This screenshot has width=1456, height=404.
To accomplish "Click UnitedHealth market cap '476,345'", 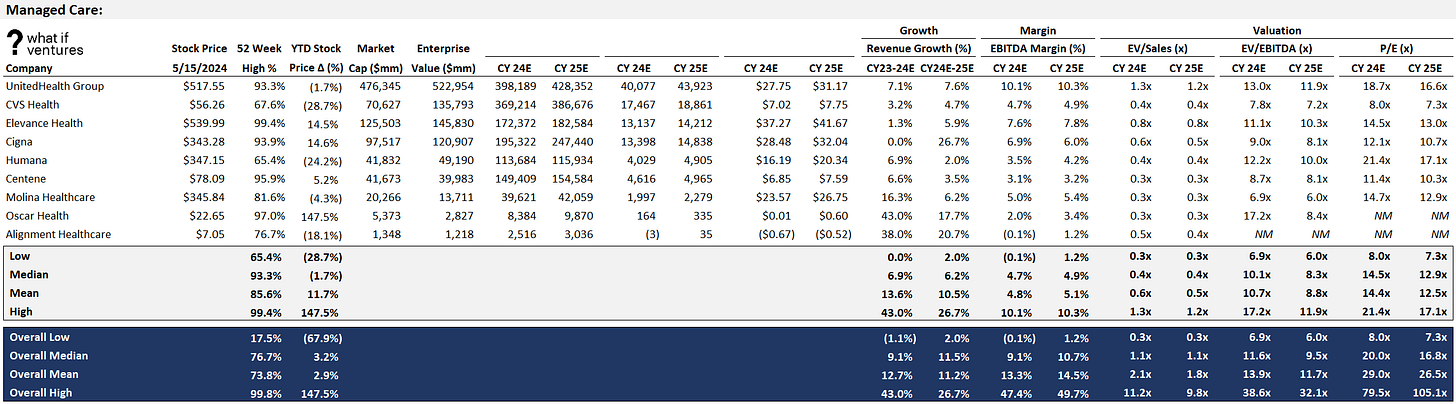I will tap(383, 86).
